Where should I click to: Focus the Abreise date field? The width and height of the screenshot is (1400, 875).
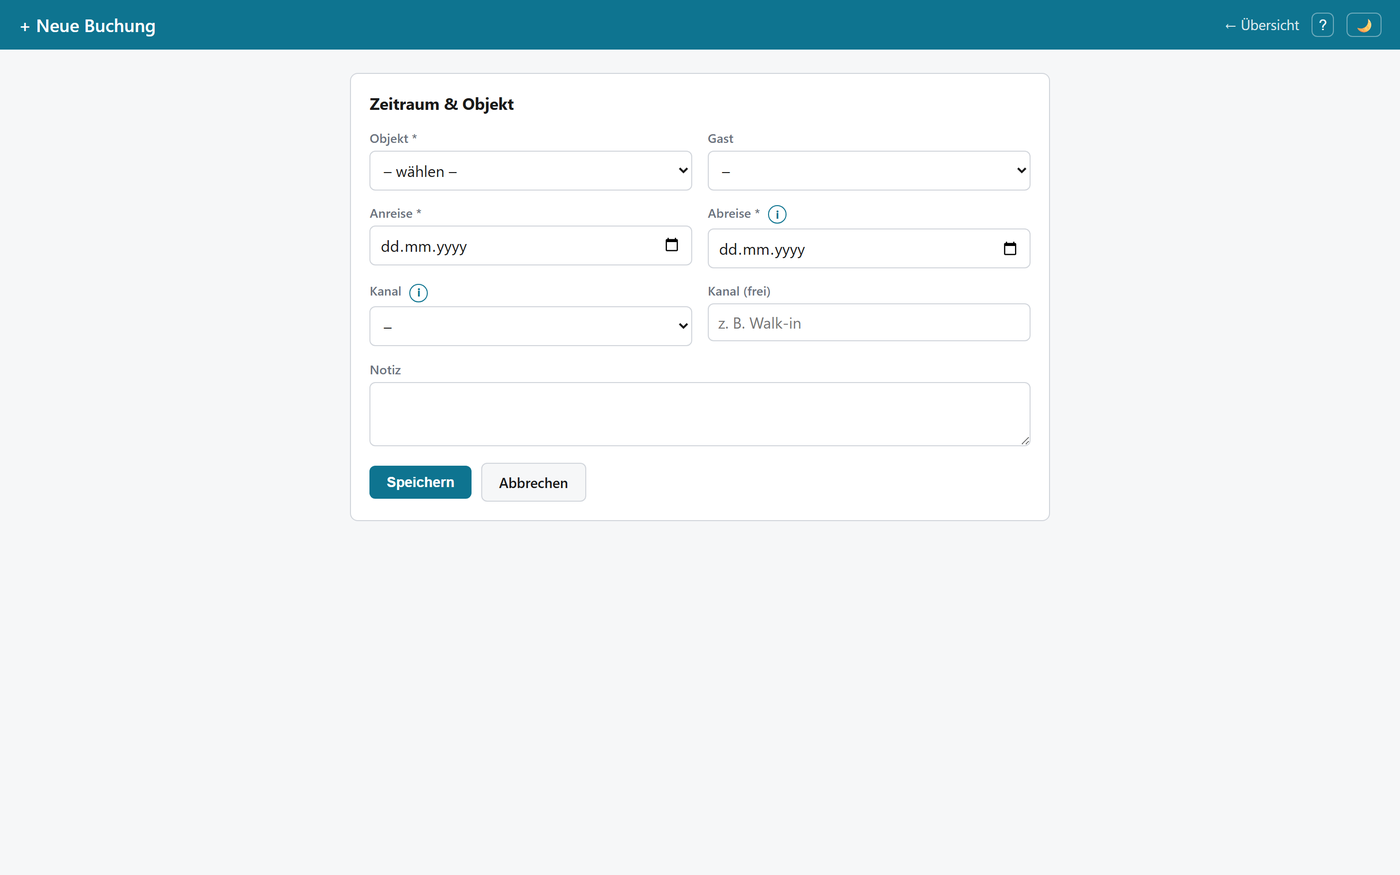869,249
